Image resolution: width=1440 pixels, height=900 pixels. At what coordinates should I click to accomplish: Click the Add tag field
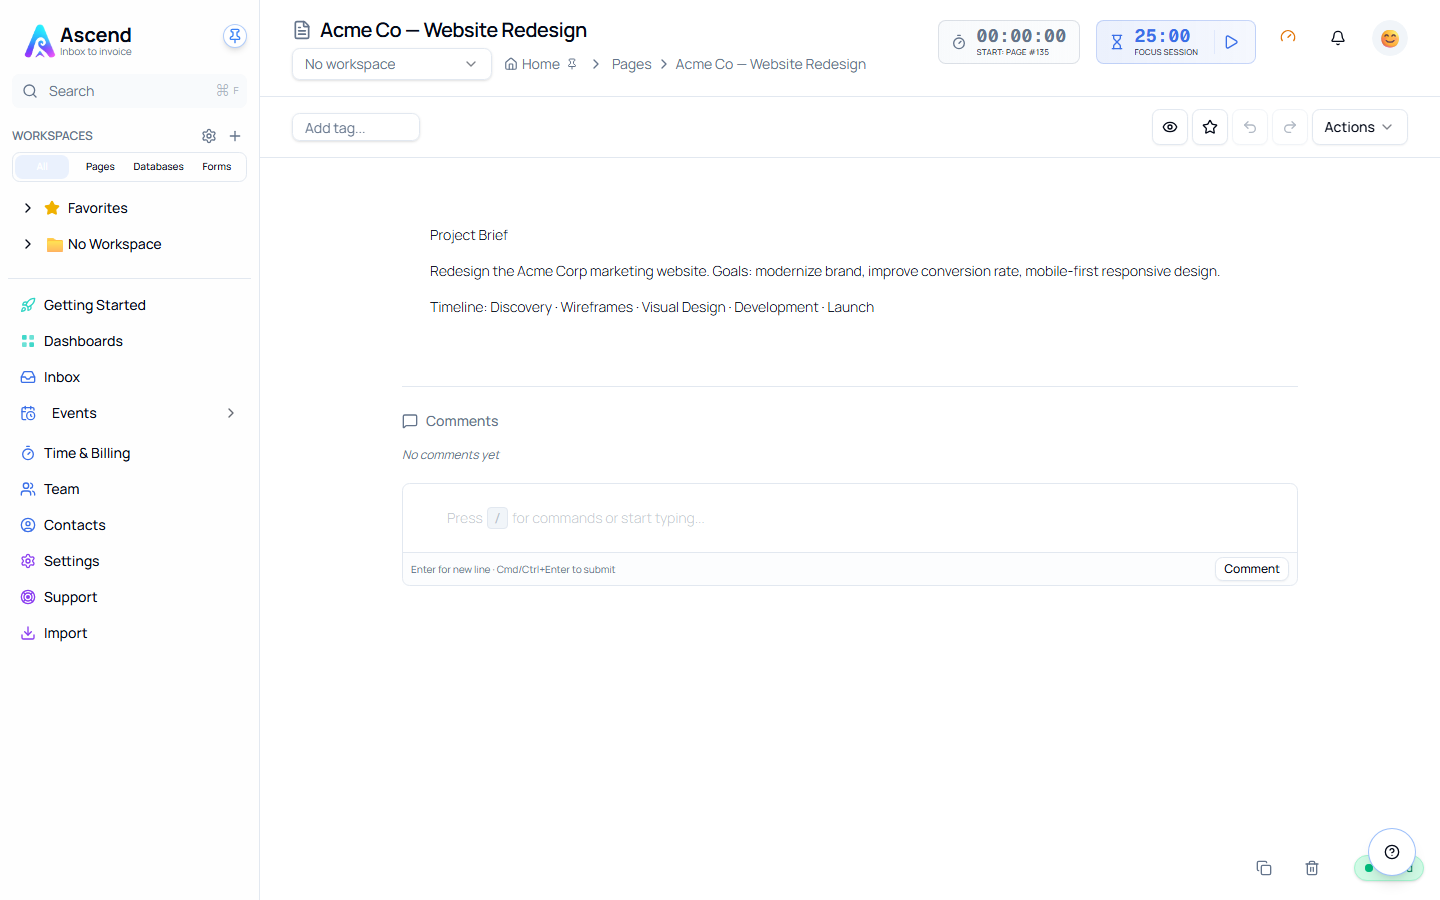(x=356, y=128)
